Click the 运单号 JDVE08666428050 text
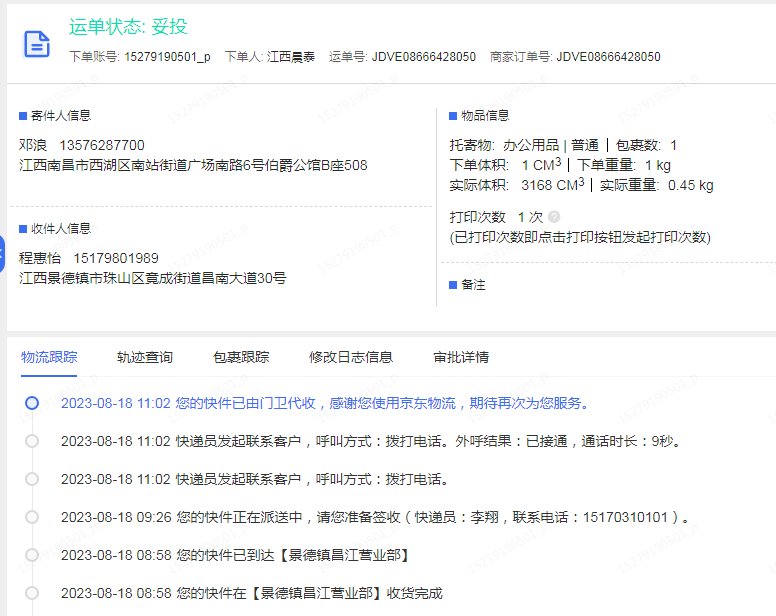776x616 pixels. 424,57
